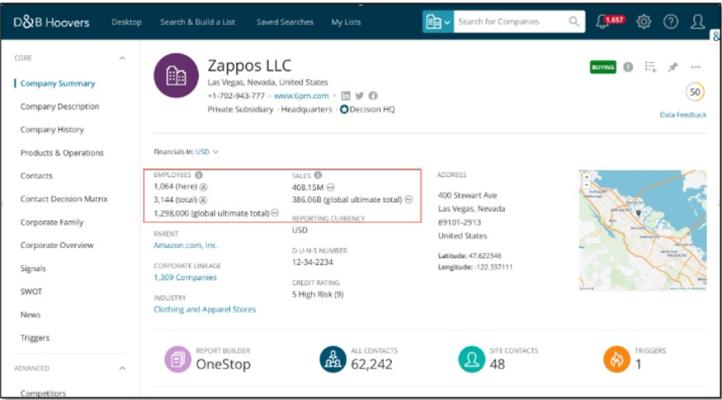Click the add-to-list icon
722x400 pixels.
point(650,67)
